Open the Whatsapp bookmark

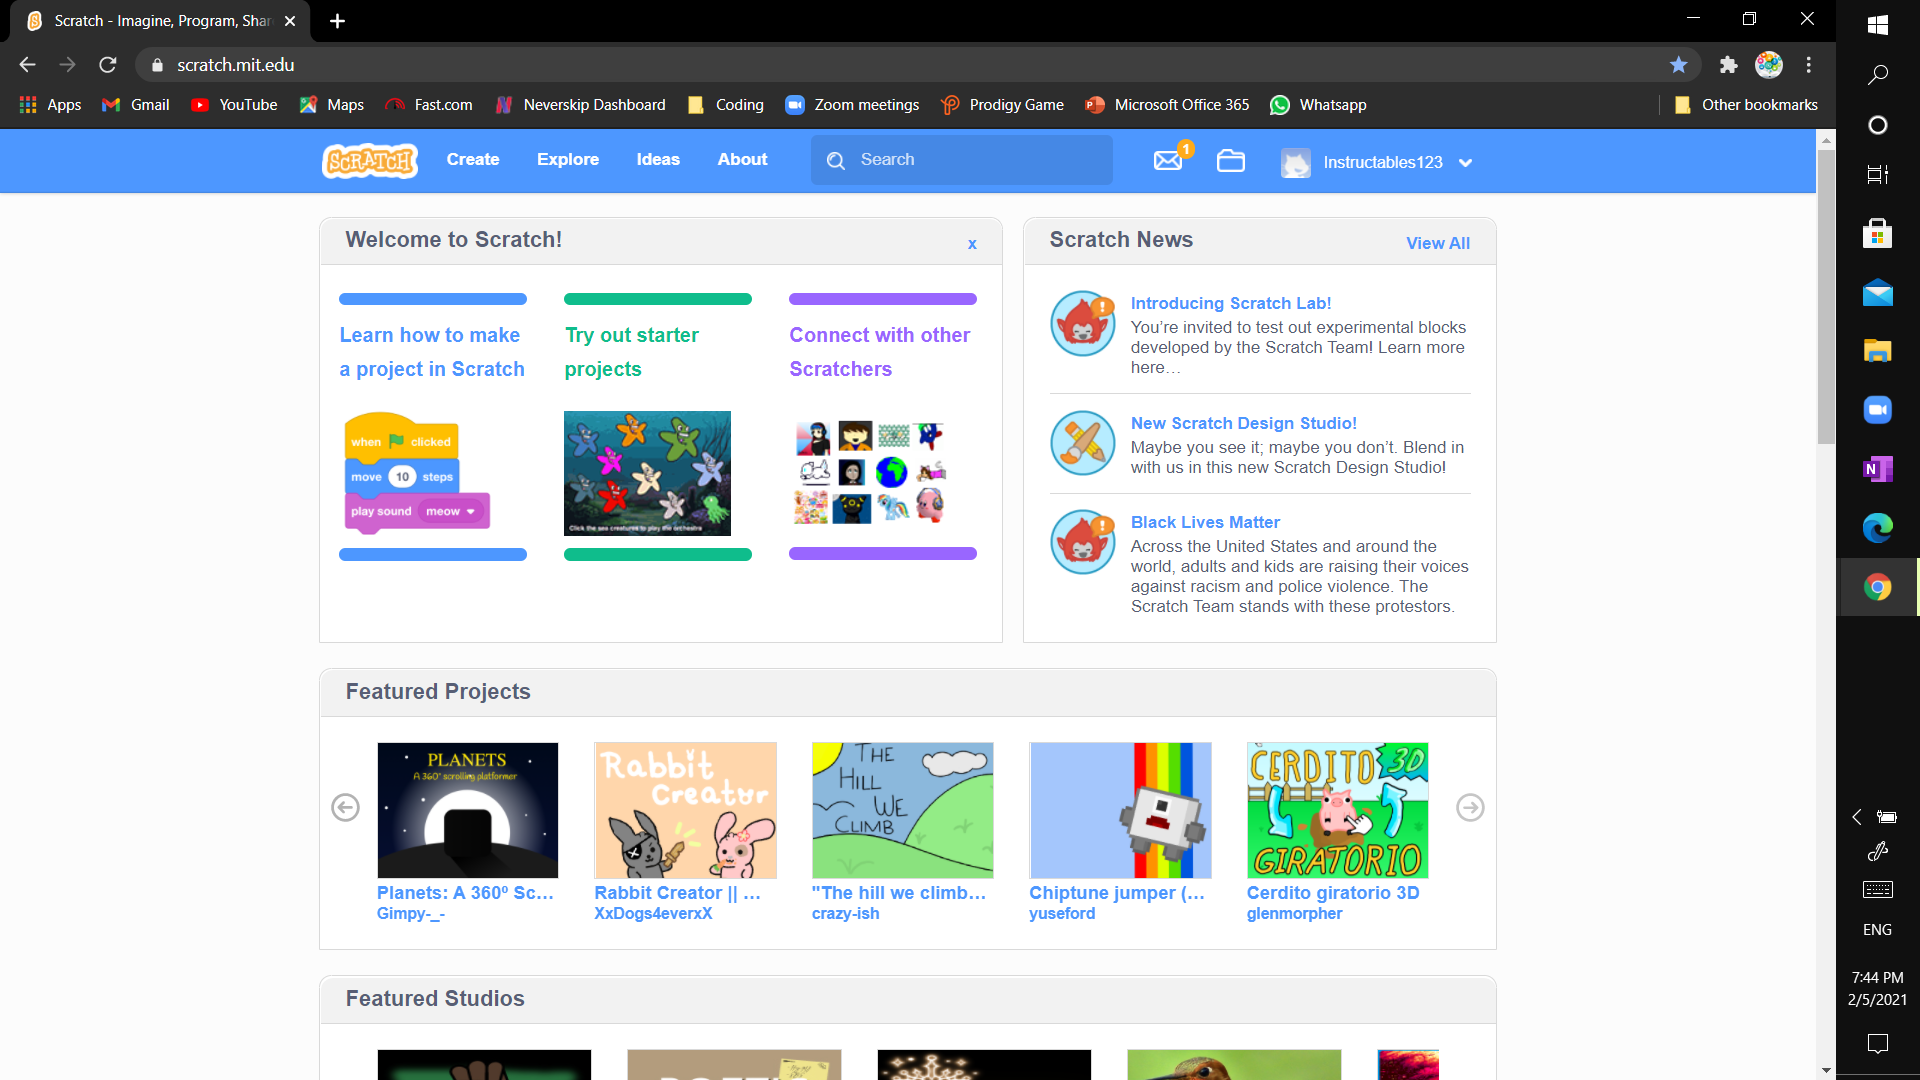[1318, 104]
